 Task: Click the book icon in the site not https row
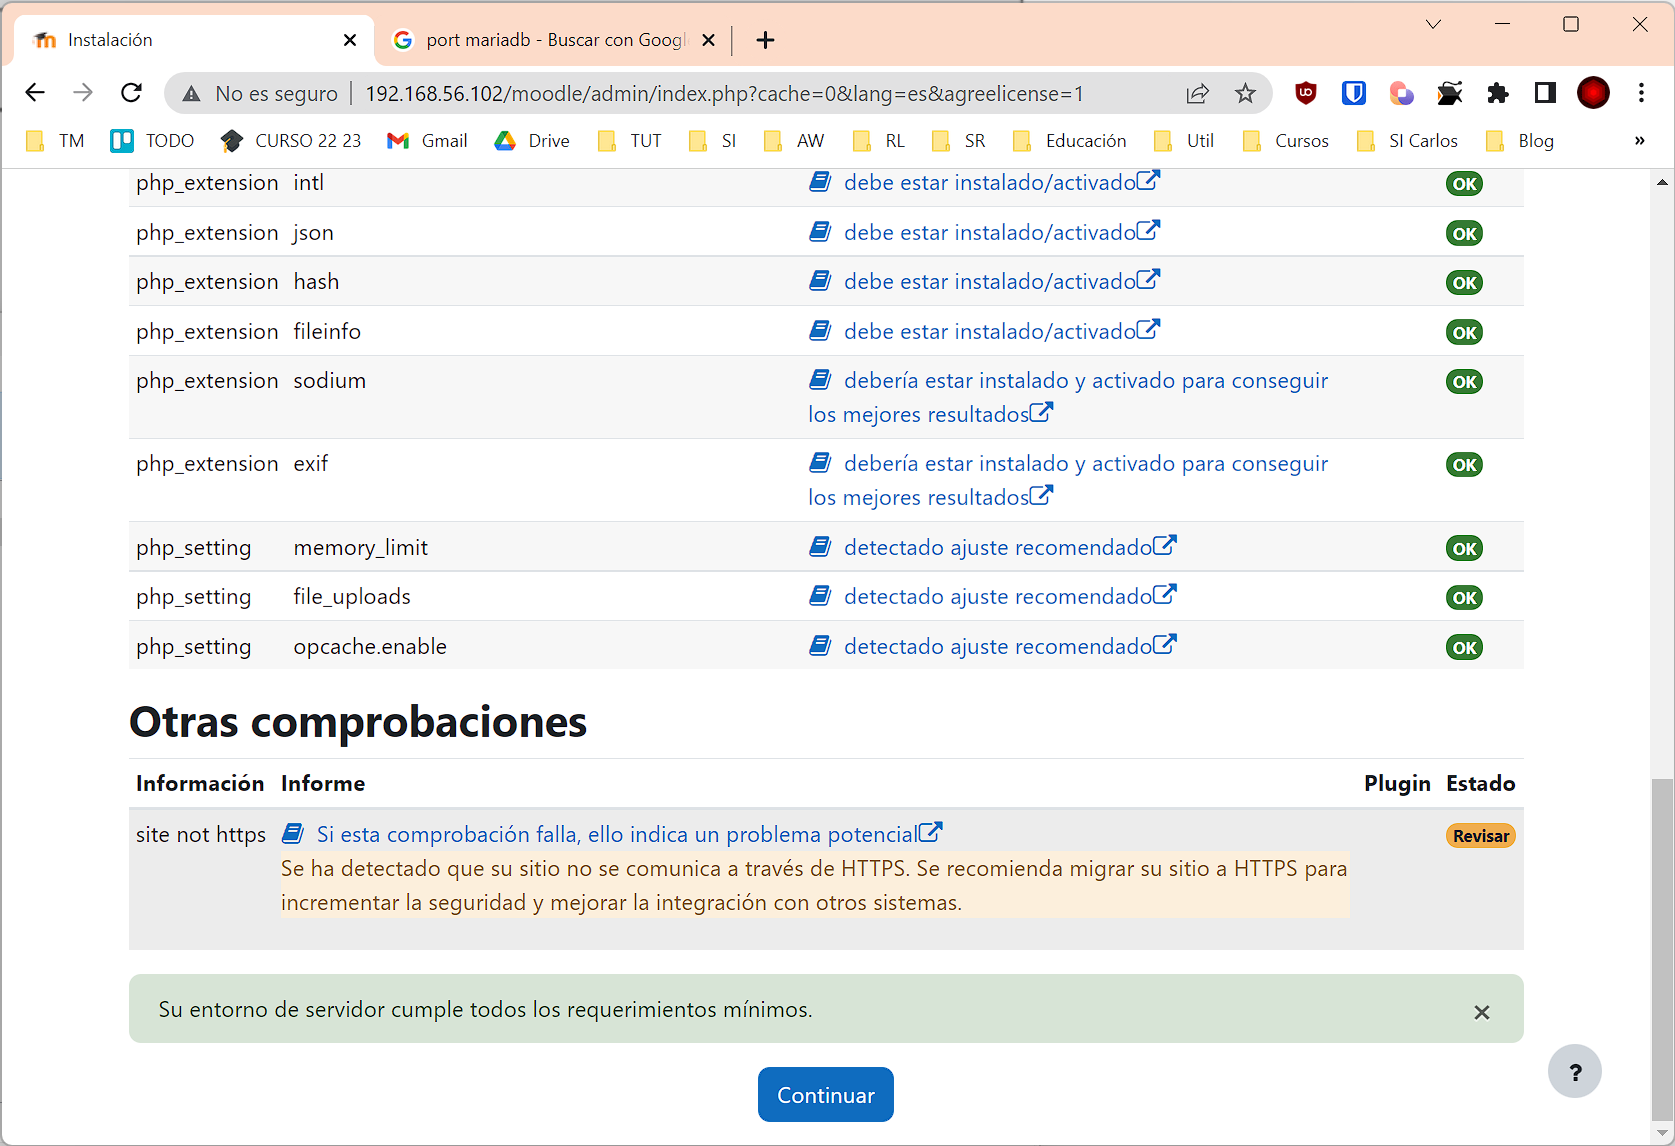pos(293,834)
